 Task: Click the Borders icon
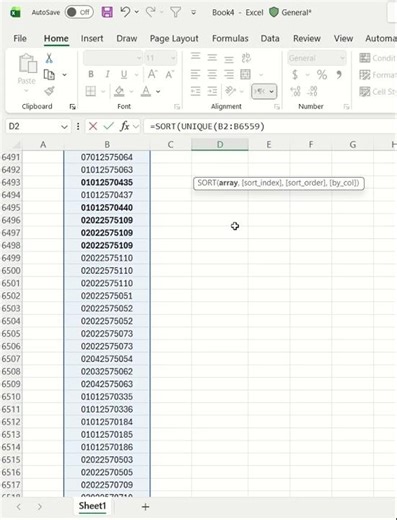pyautogui.click(x=91, y=91)
